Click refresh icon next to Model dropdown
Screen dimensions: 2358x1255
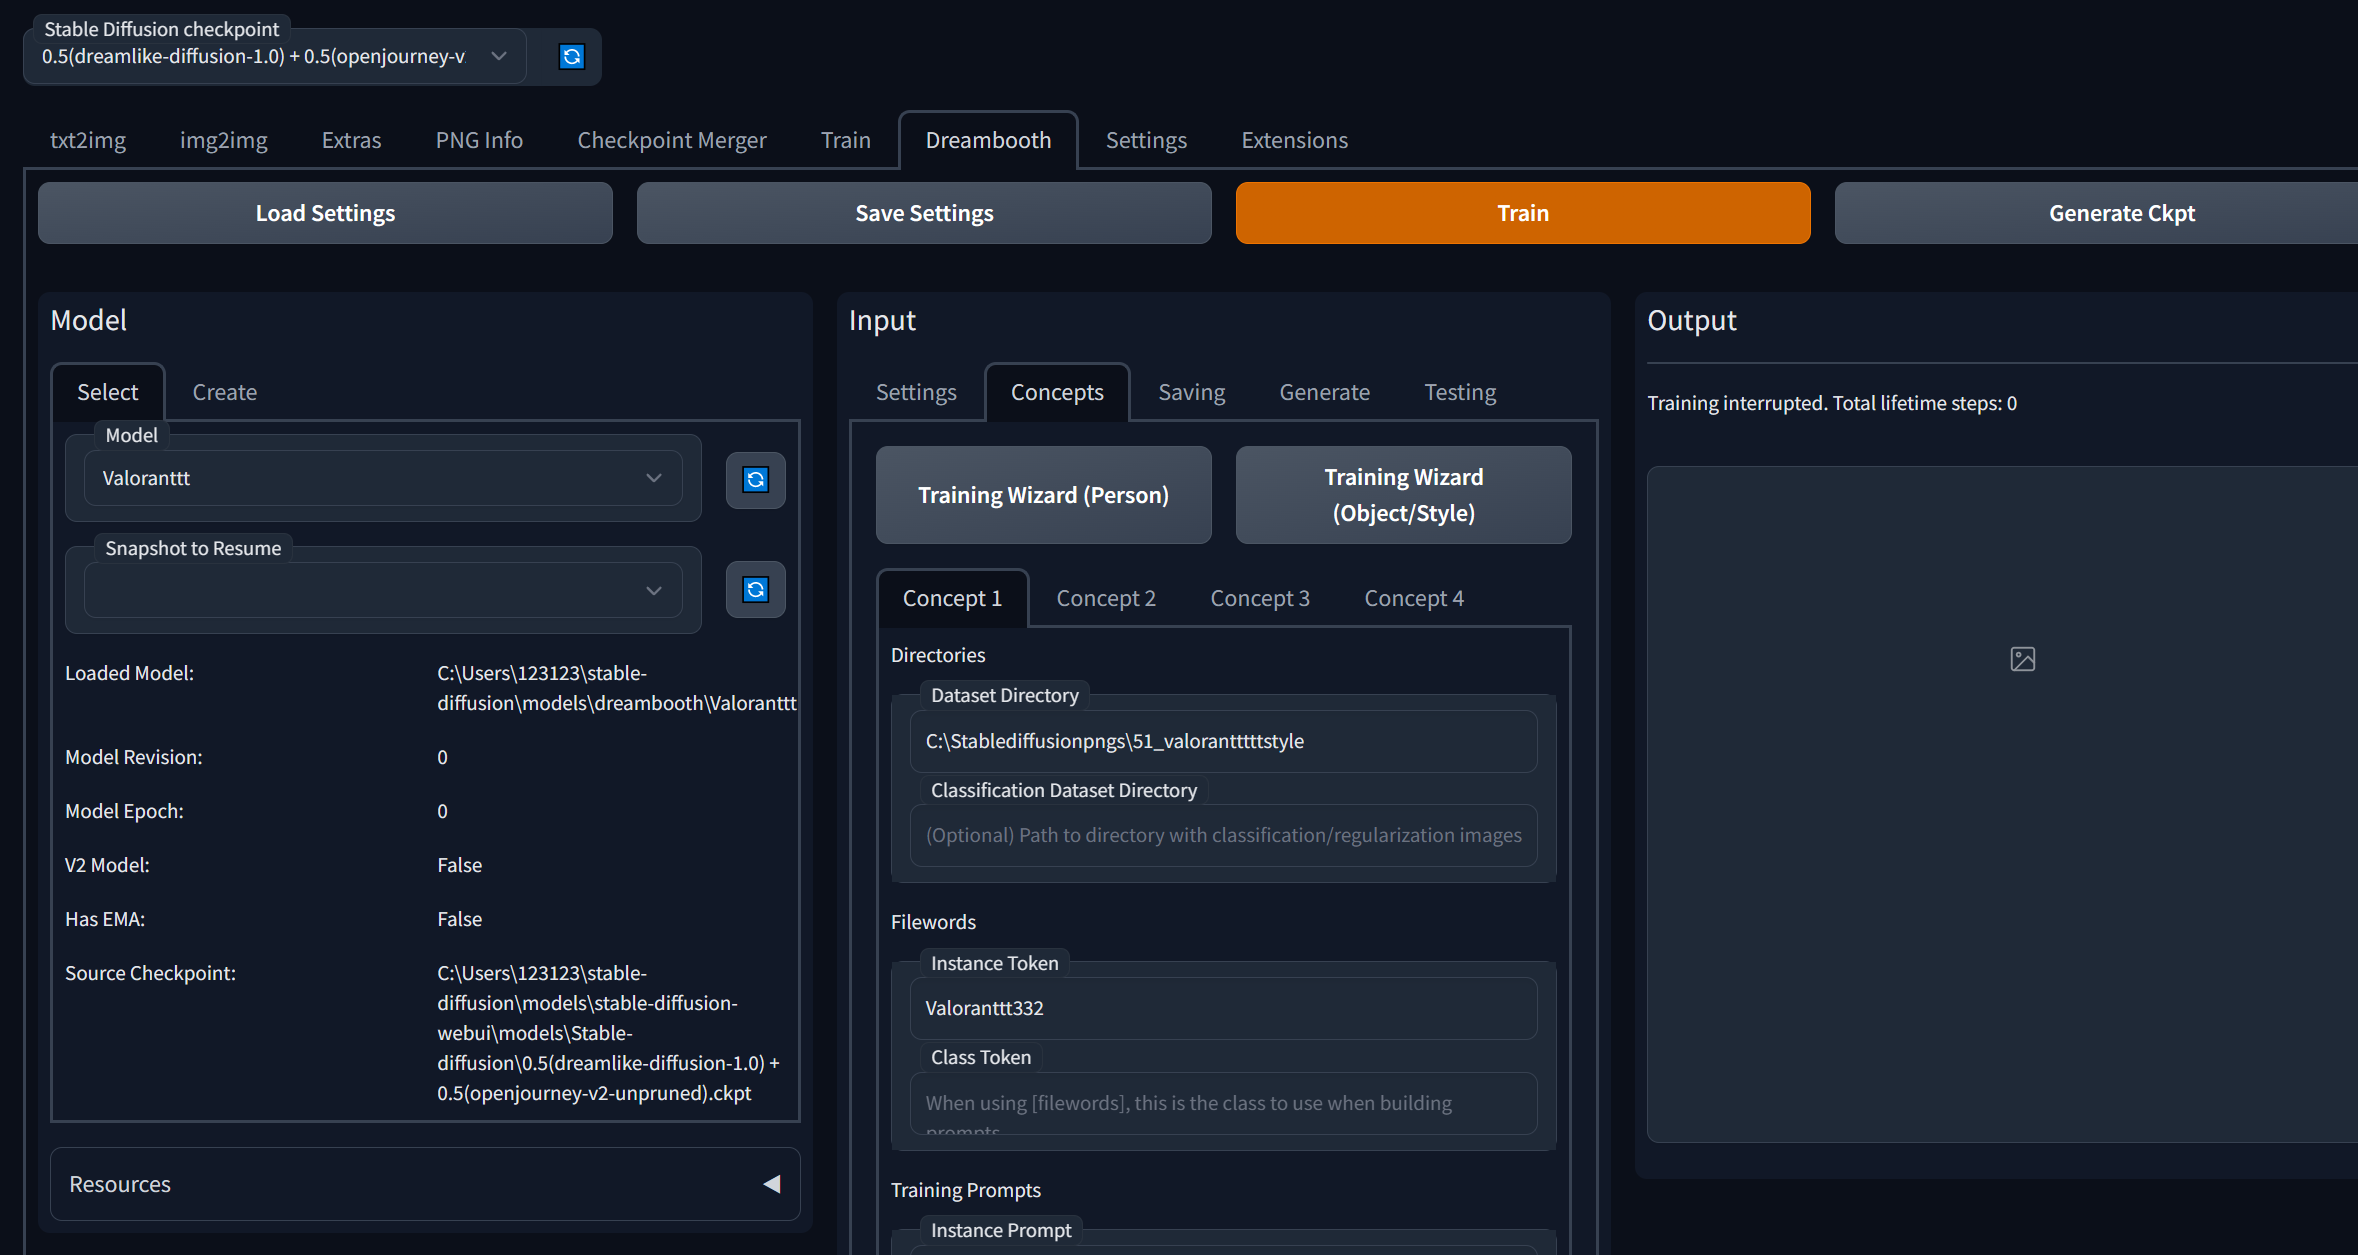click(755, 480)
